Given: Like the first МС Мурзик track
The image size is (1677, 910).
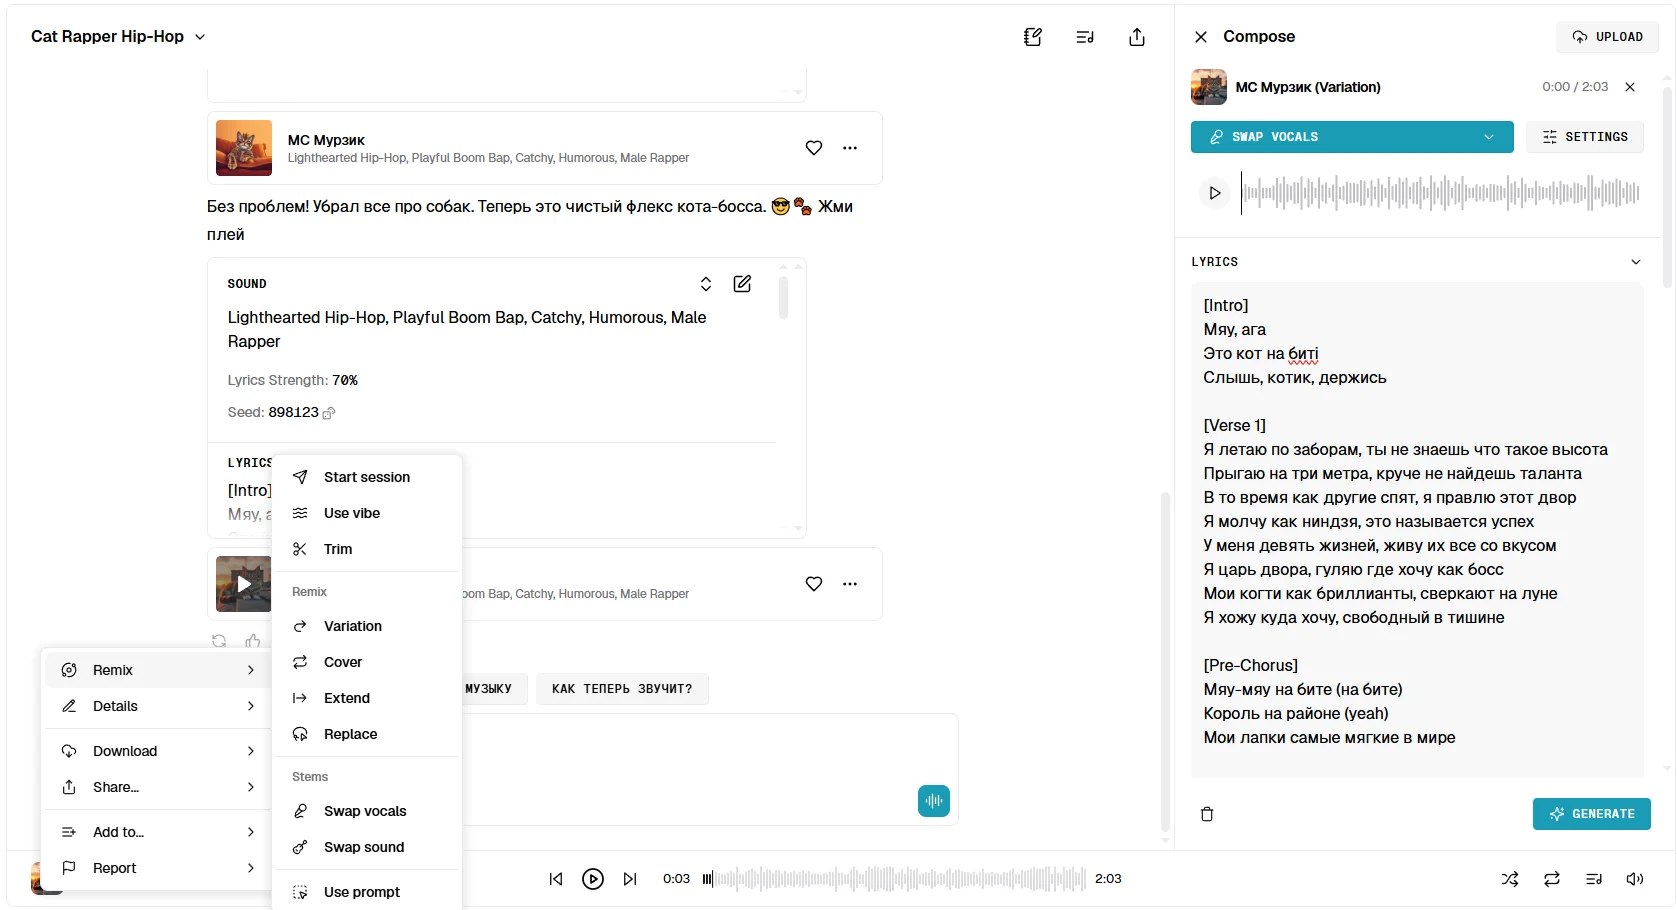Looking at the screenshot, I should 814,148.
